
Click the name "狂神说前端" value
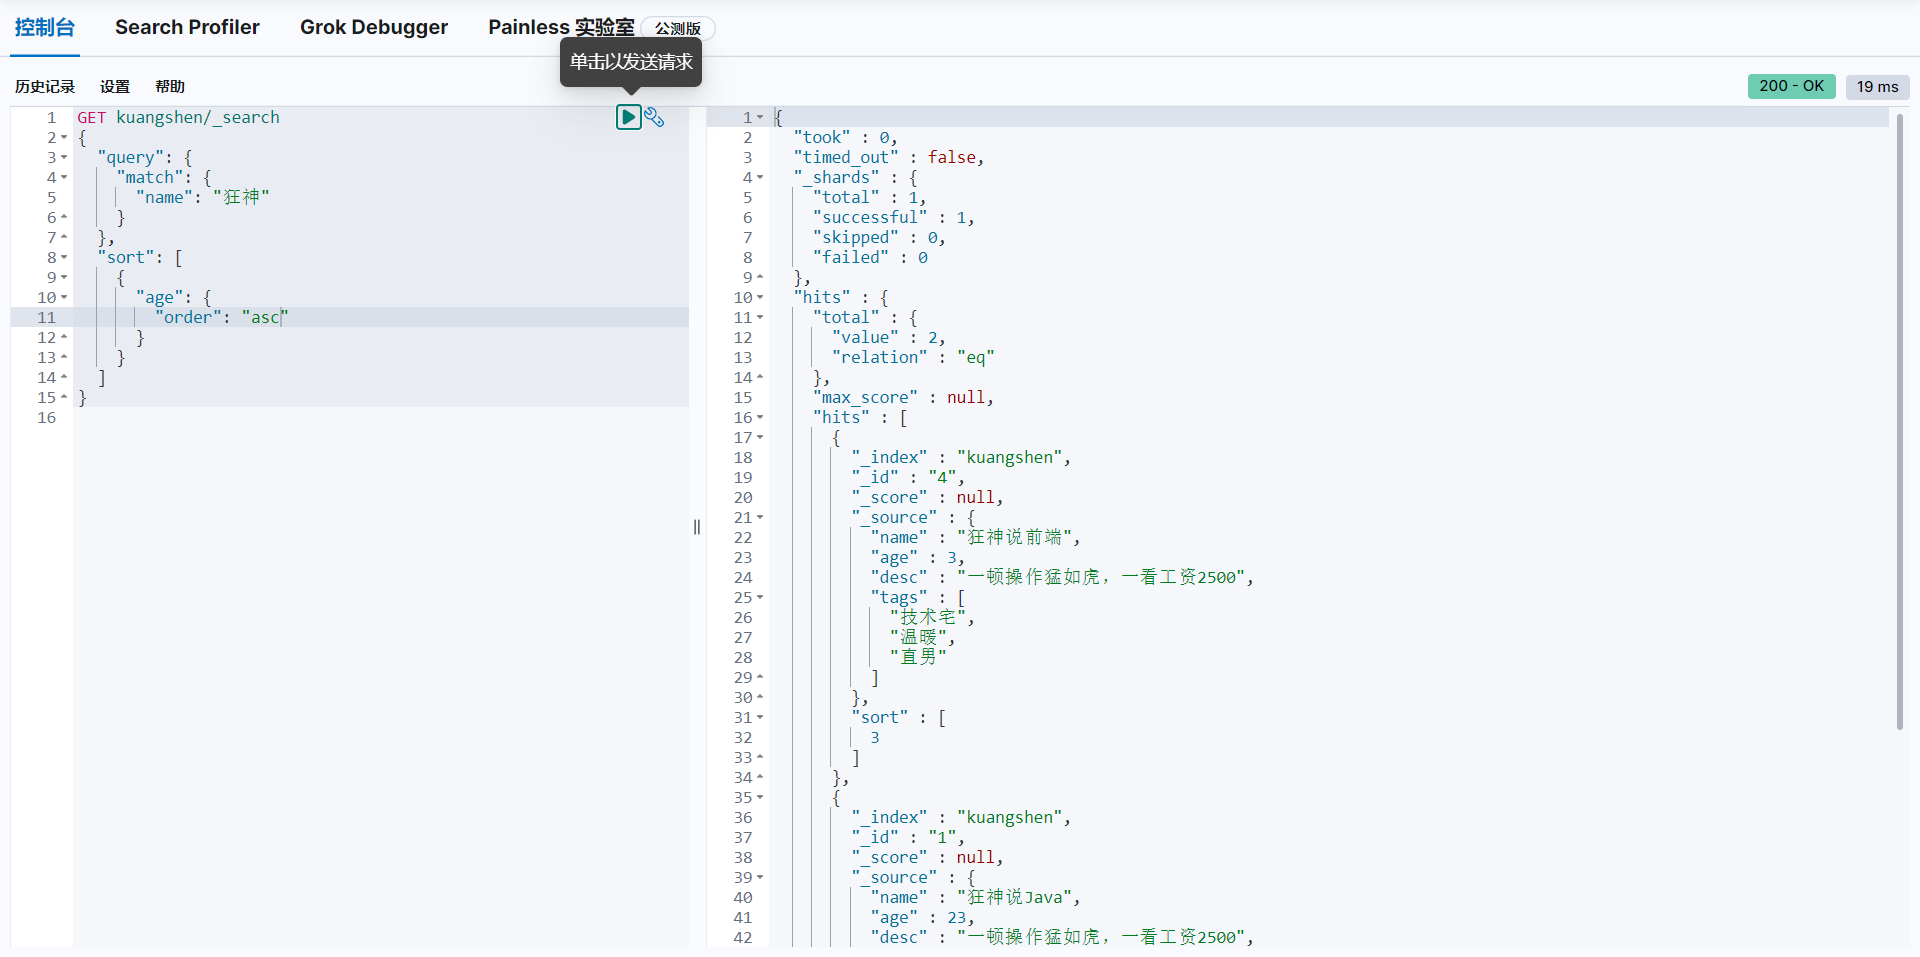pos(1015,537)
